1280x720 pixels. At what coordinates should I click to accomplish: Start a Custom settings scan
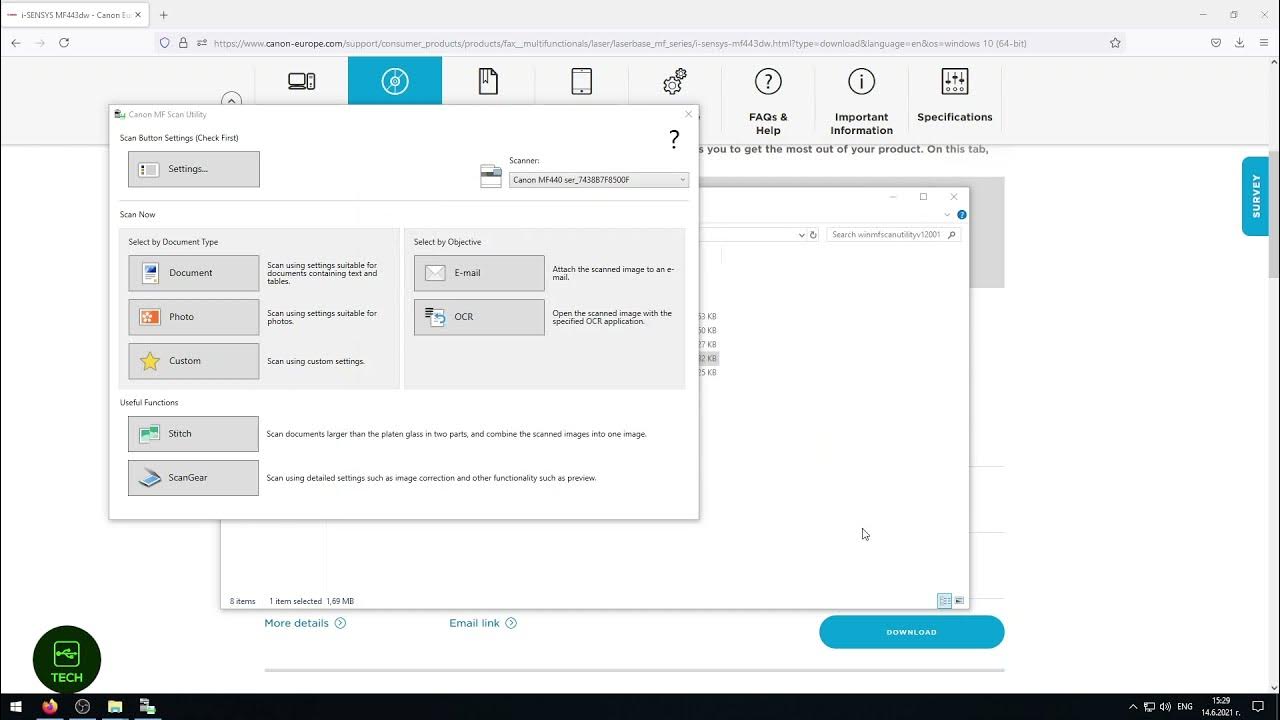[x=193, y=361]
